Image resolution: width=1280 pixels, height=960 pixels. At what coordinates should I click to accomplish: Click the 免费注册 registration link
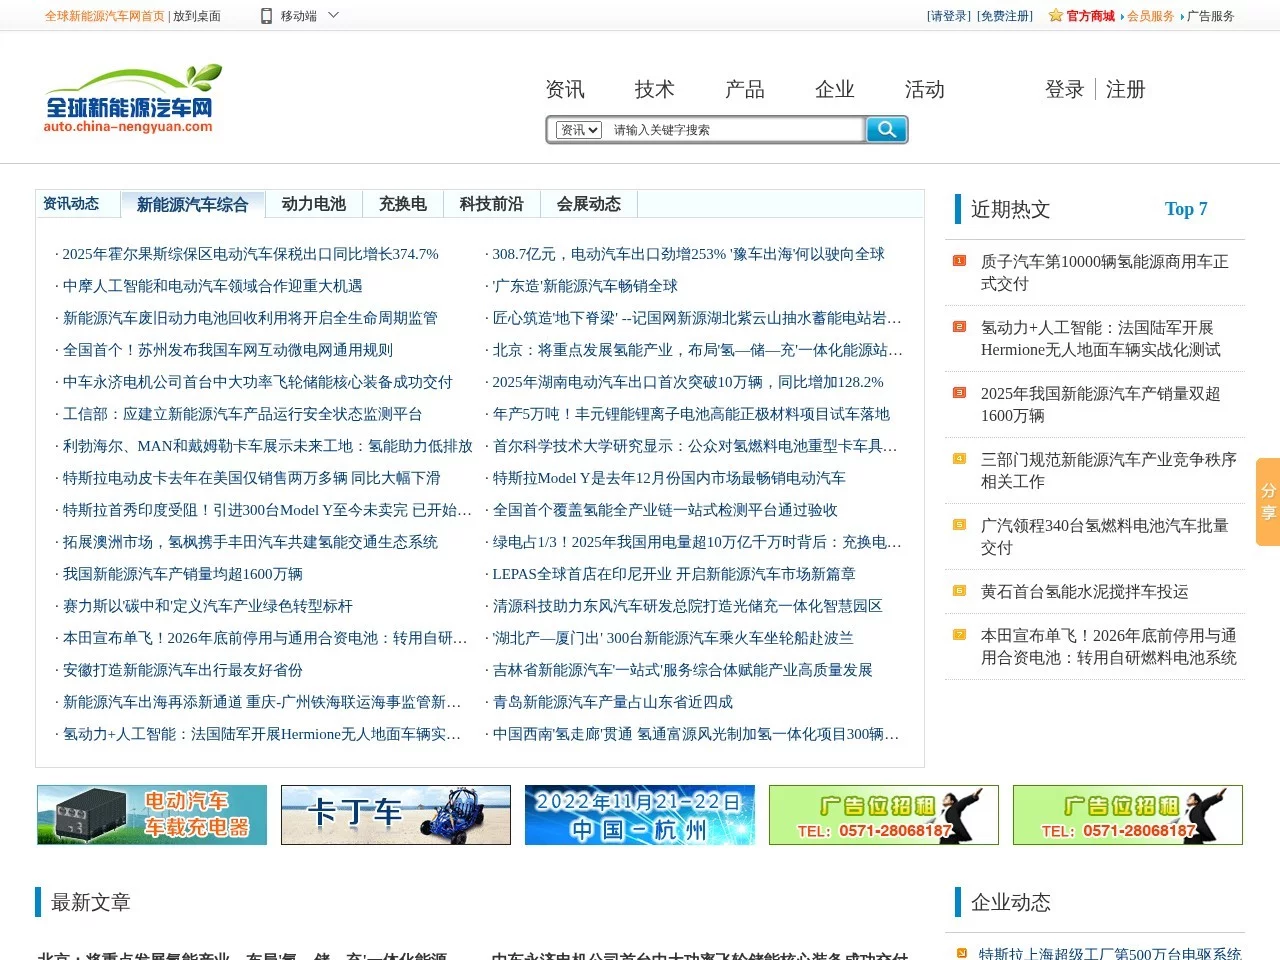pyautogui.click(x=1003, y=15)
